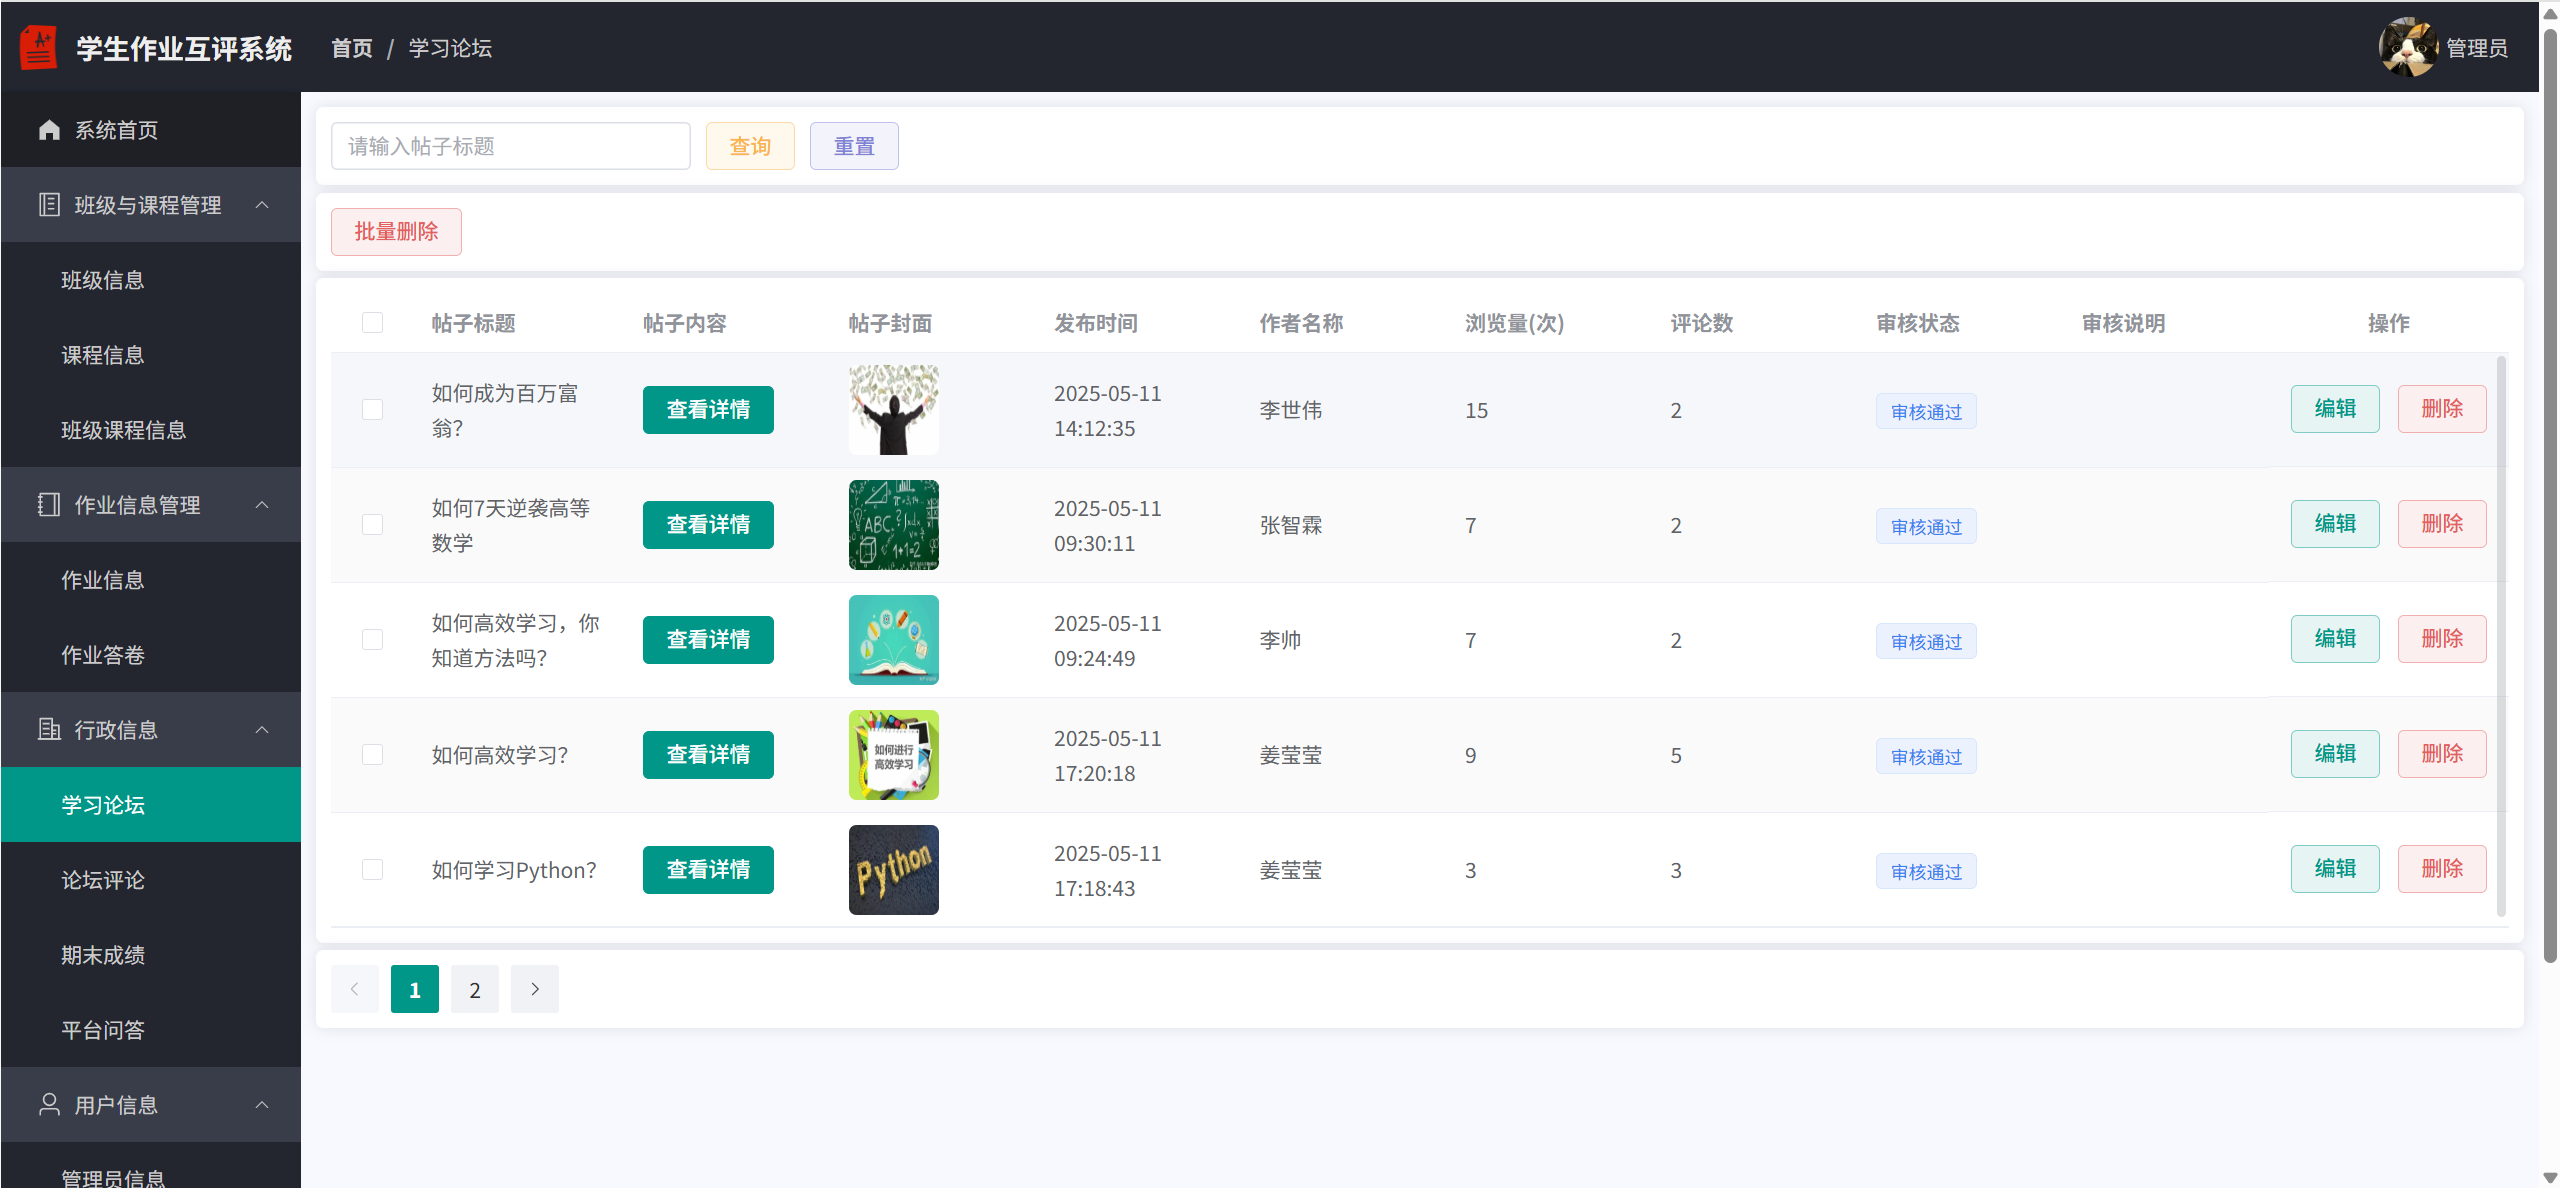Image resolution: width=2560 pixels, height=1188 pixels.
Task: Click the 行政信息 building icon
Action: tap(49, 730)
